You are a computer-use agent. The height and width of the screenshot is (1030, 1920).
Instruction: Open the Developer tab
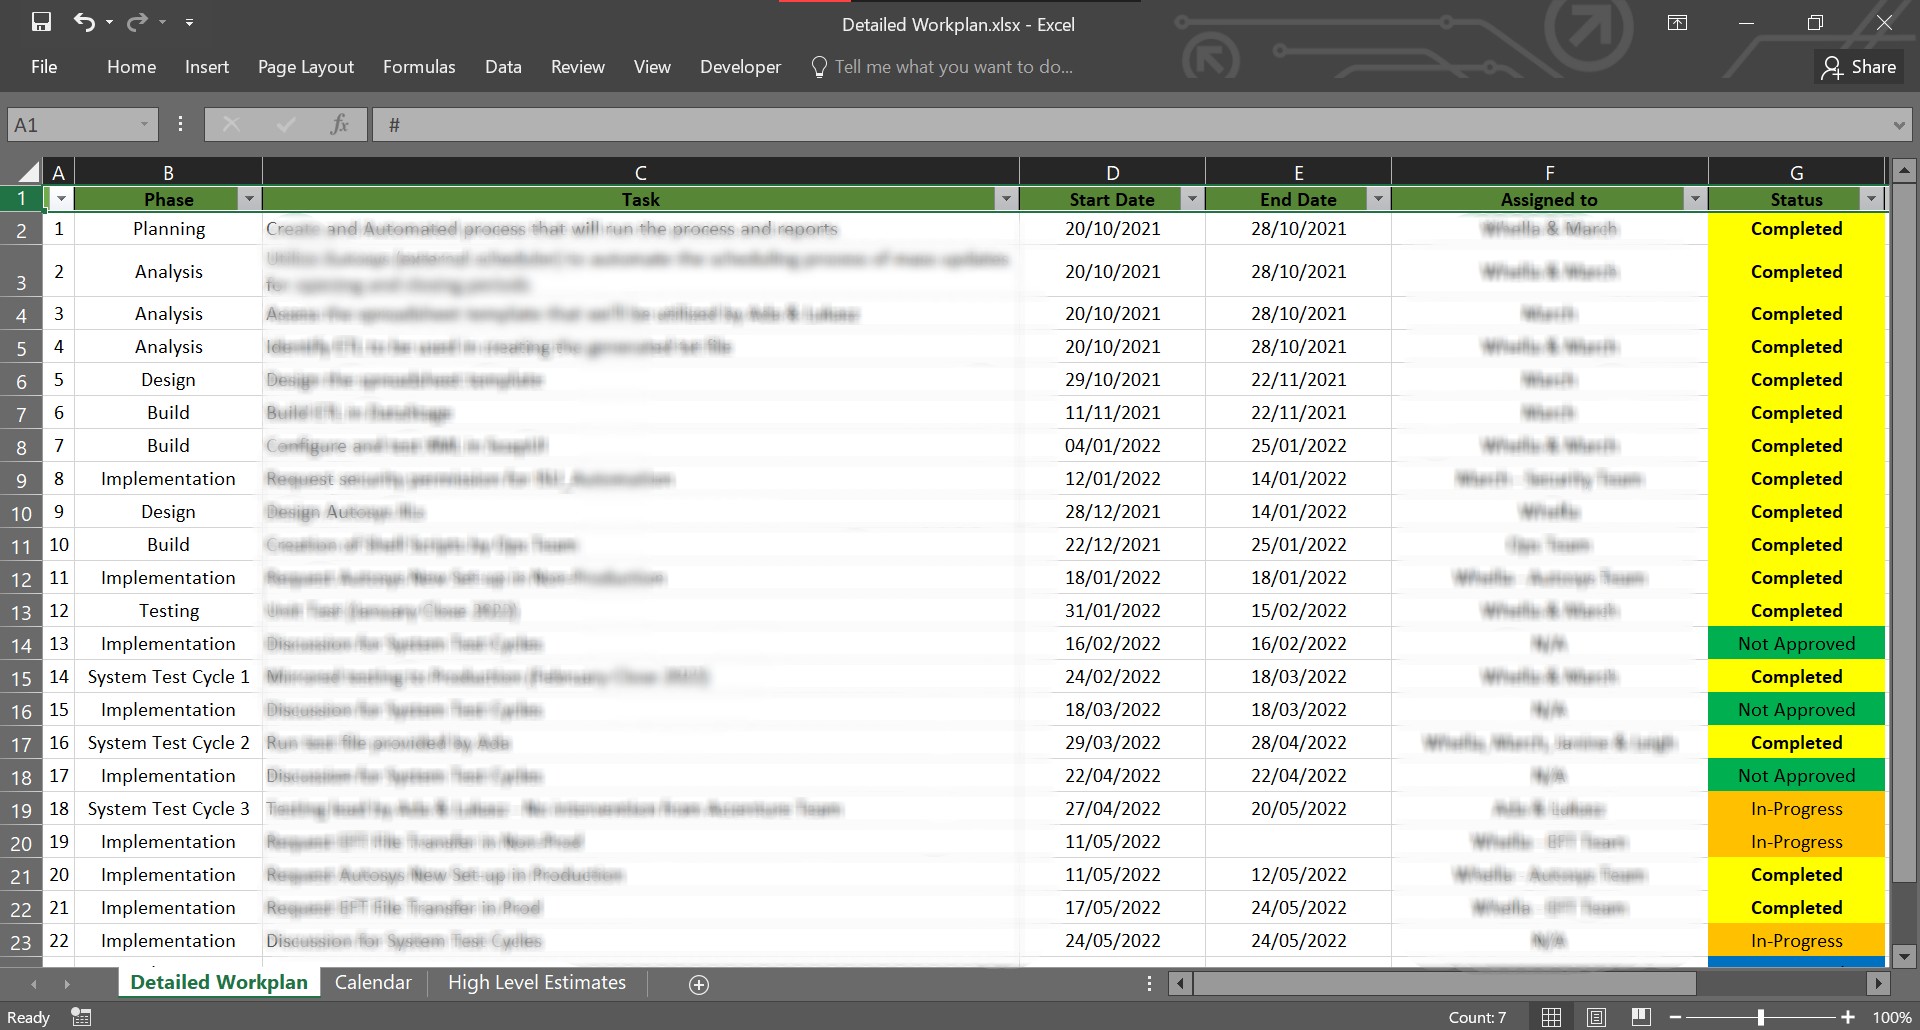click(740, 67)
